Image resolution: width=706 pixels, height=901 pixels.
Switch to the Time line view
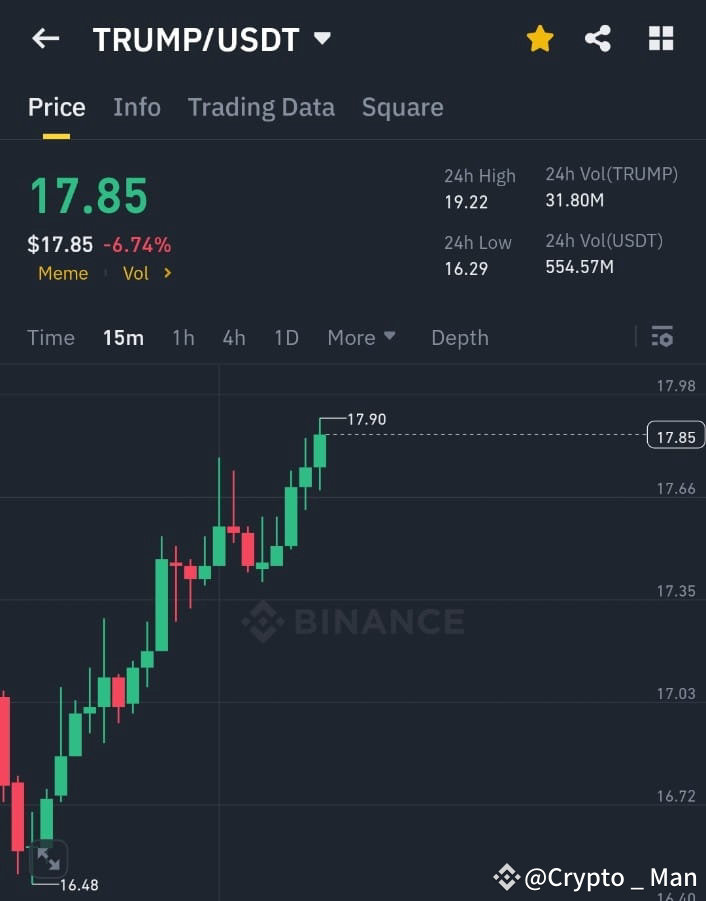coord(50,338)
